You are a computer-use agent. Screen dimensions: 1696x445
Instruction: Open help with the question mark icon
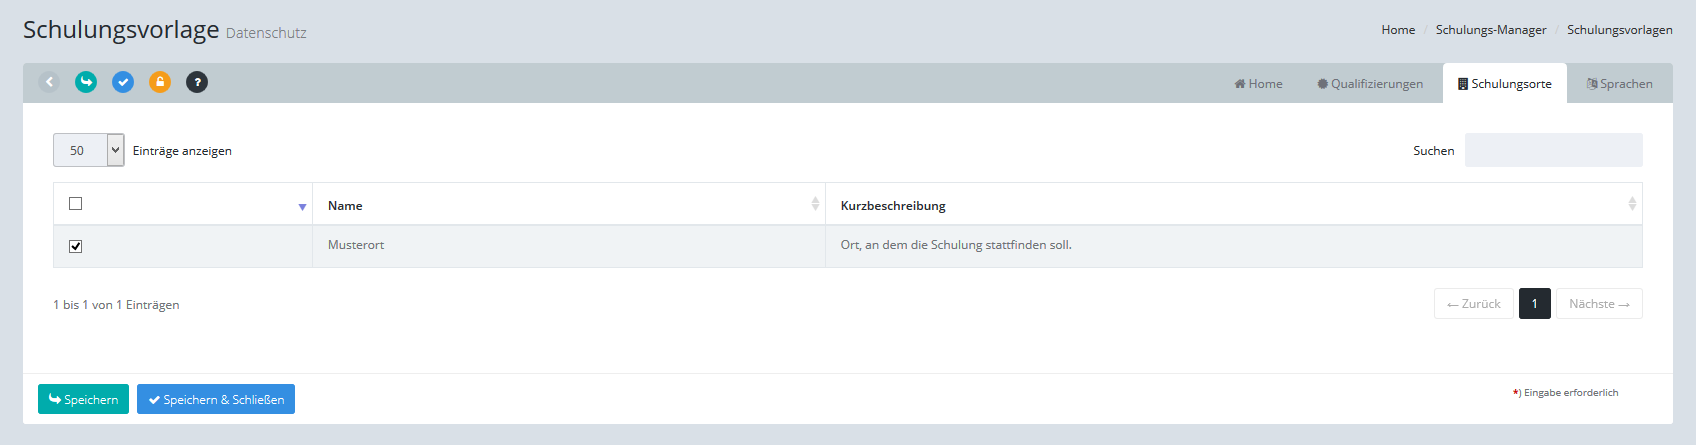[x=197, y=82]
